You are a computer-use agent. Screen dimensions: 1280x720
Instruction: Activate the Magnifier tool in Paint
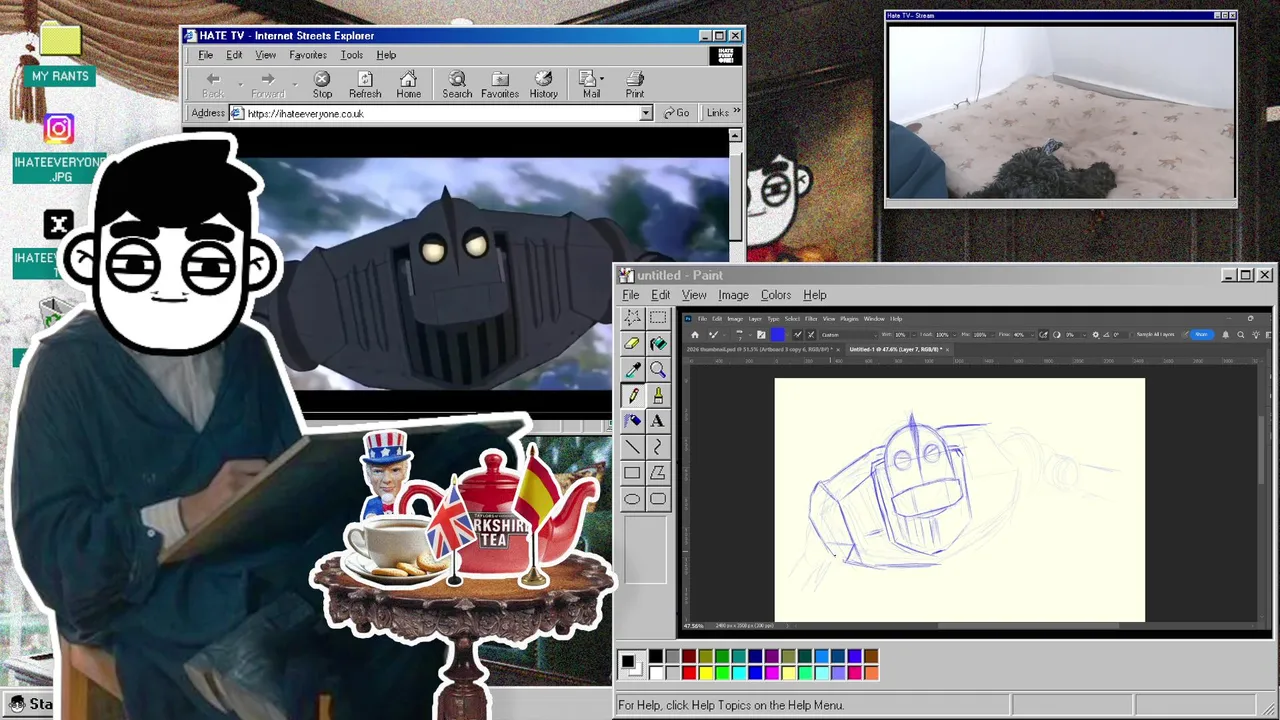click(658, 370)
